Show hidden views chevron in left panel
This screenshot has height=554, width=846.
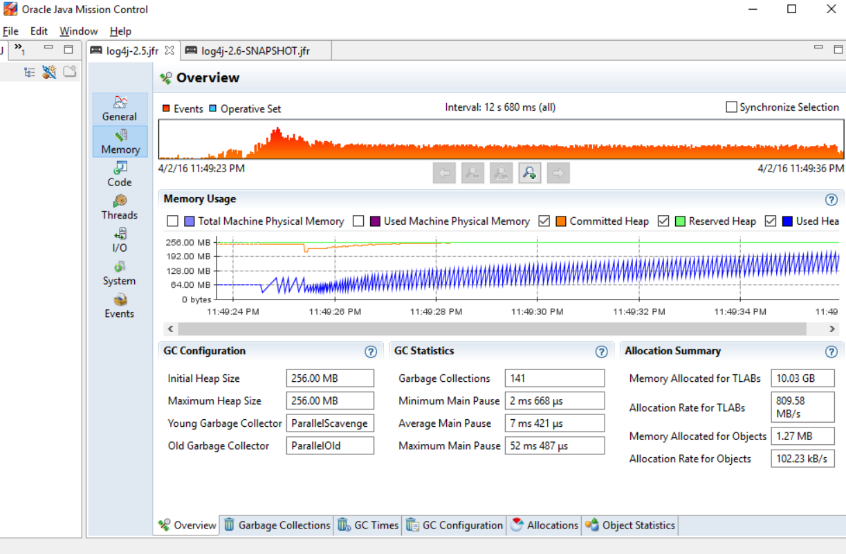tap(19, 49)
